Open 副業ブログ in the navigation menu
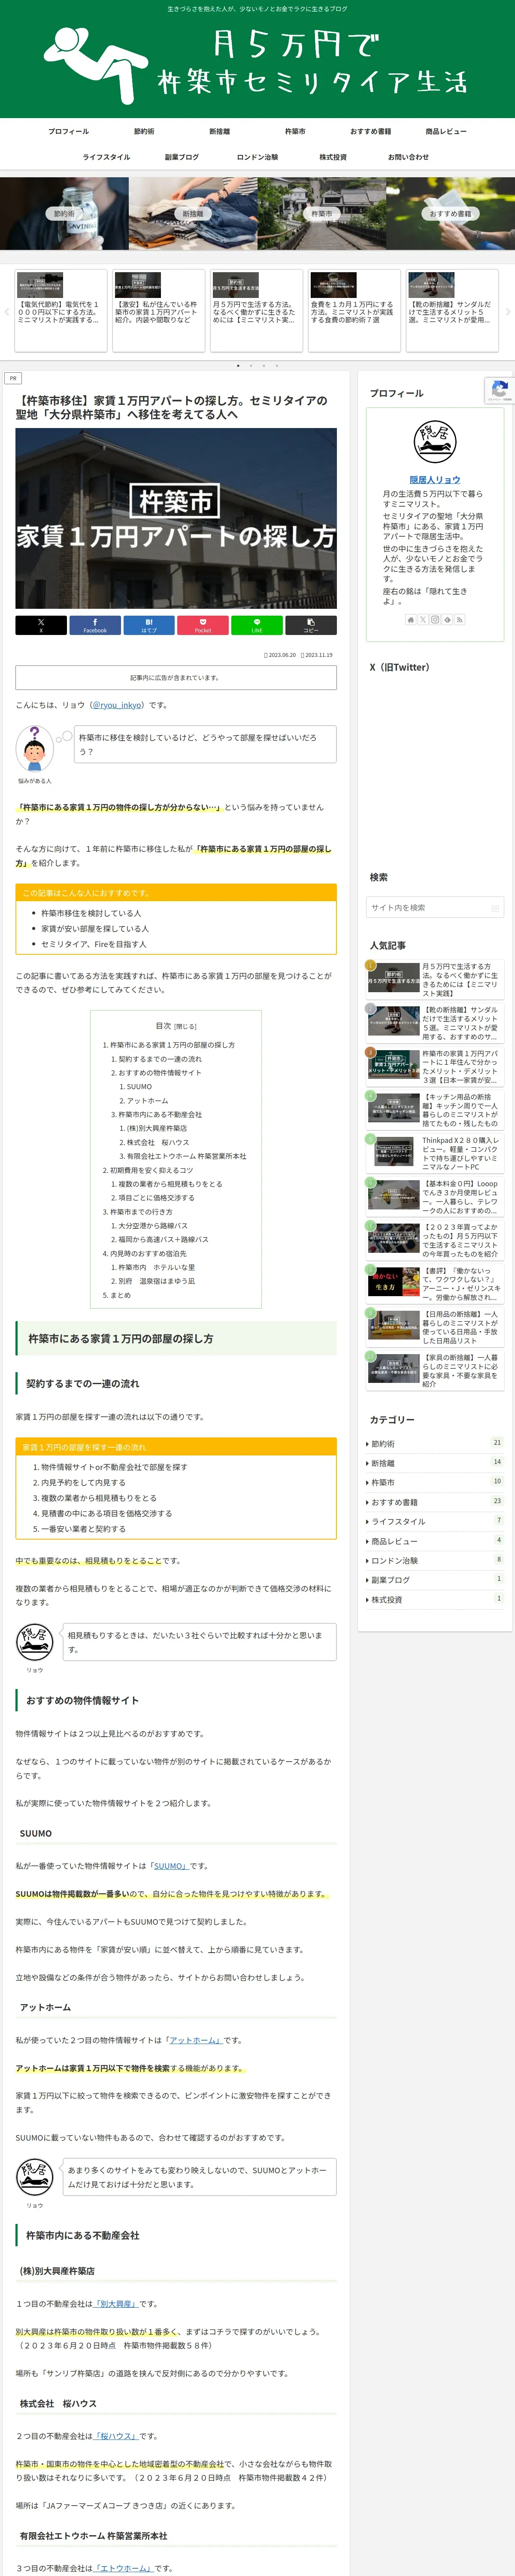This screenshot has height=2576, width=515. tap(182, 157)
